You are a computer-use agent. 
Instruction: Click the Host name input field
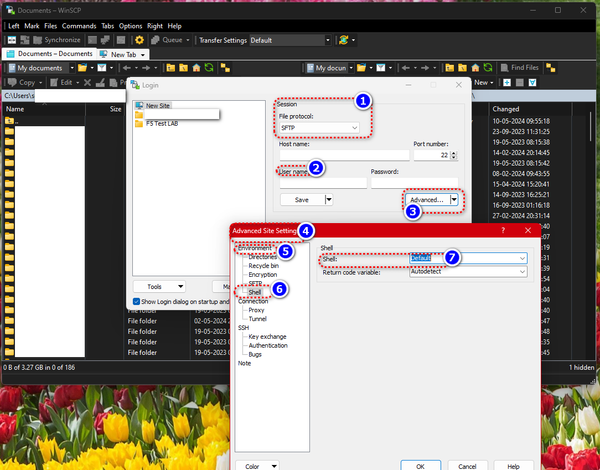pos(344,155)
